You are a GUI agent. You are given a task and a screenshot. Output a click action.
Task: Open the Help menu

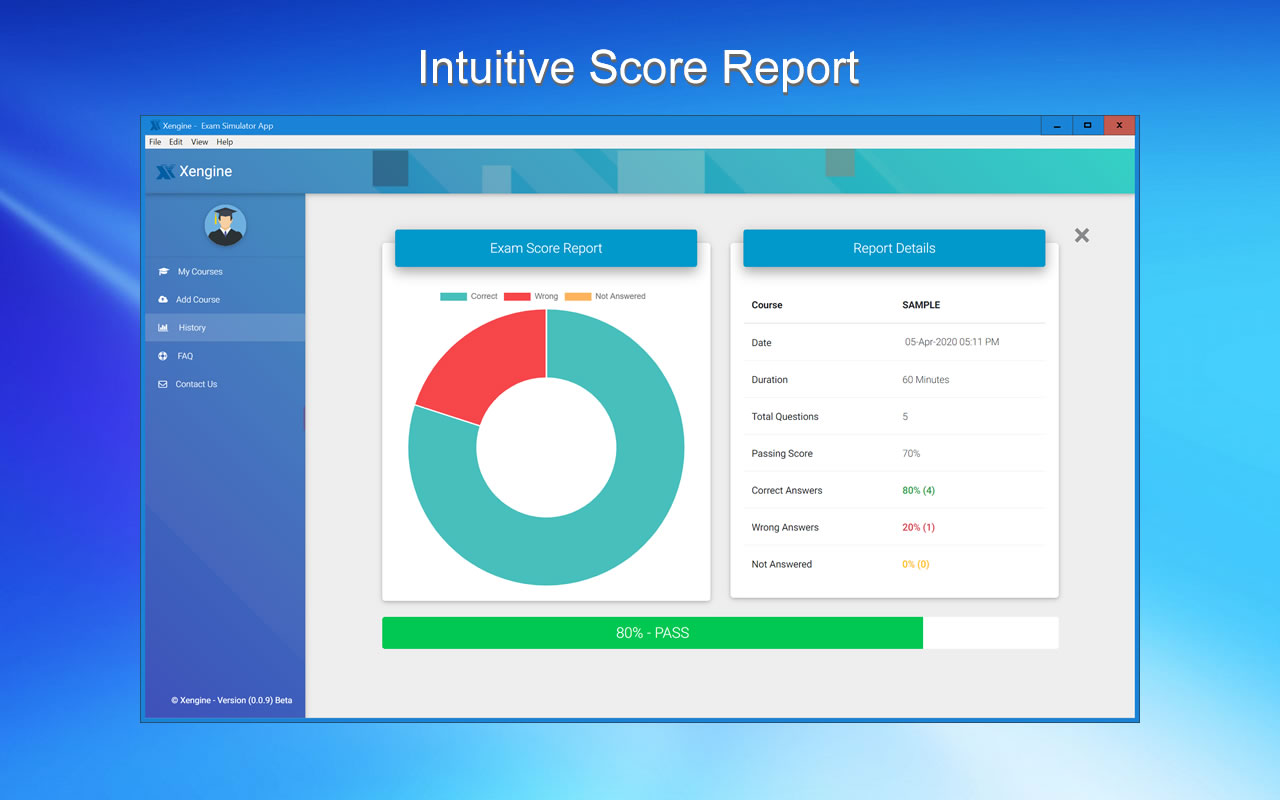pyautogui.click(x=224, y=141)
